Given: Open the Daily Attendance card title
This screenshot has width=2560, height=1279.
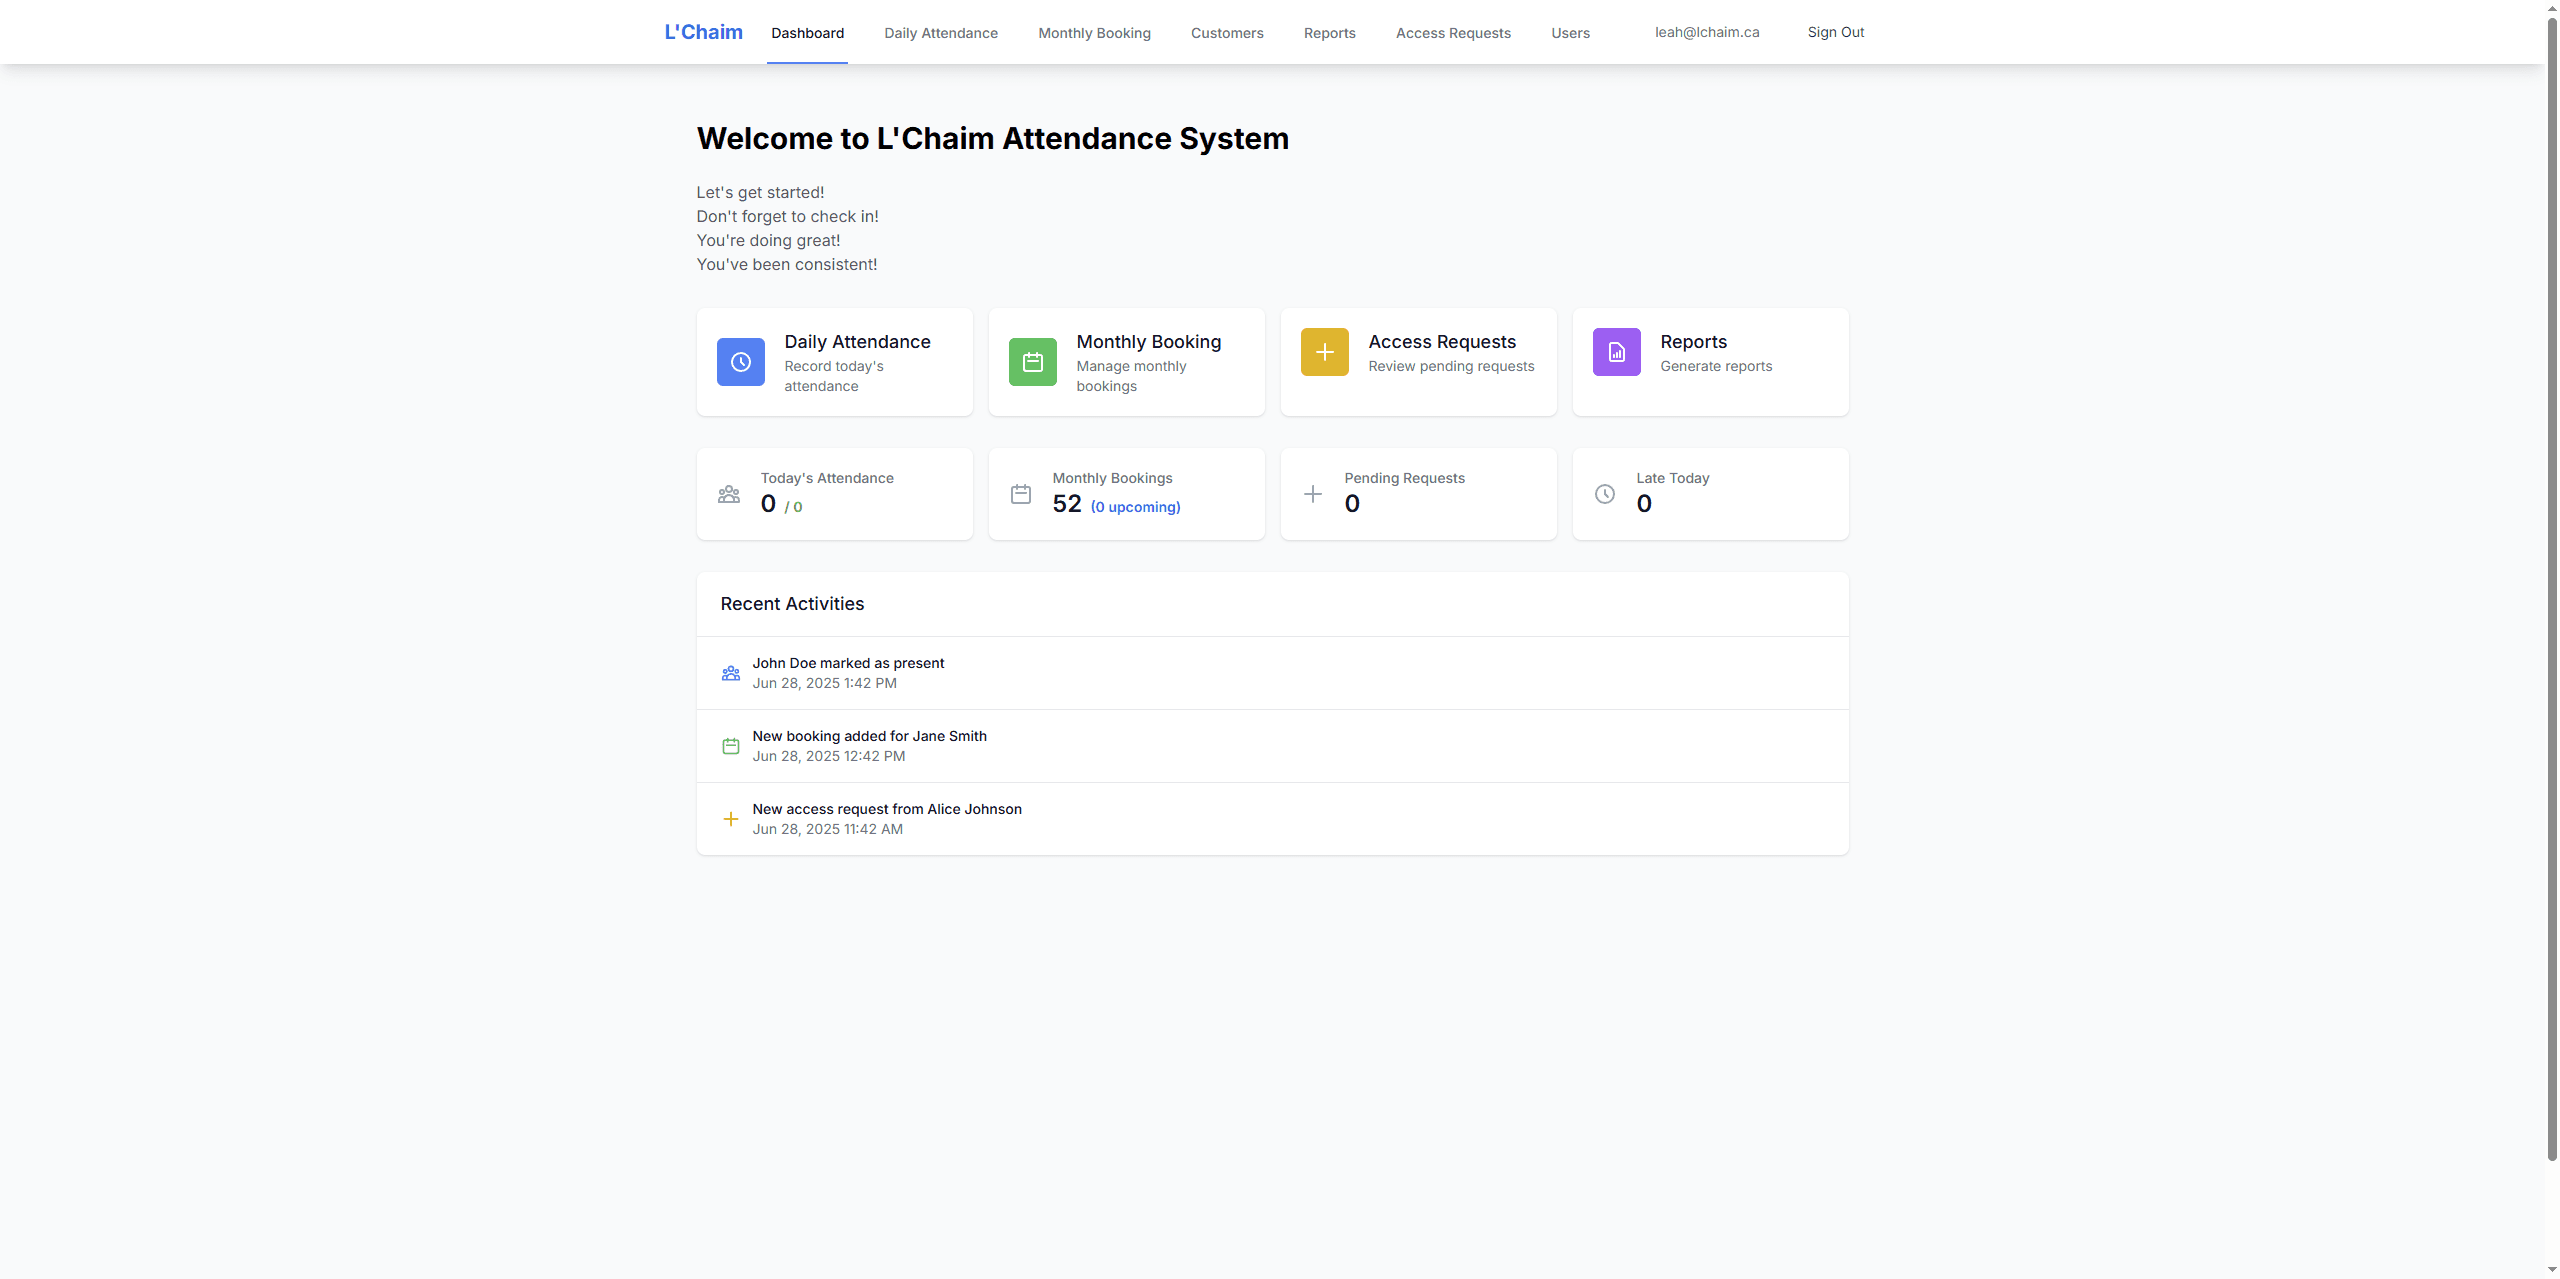Looking at the screenshot, I should click(857, 342).
